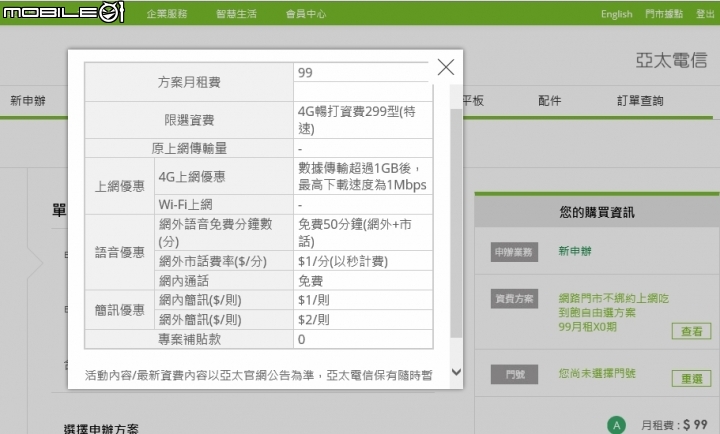Click 網內通話 row label
This screenshot has width=720, height=434.
pos(224,280)
